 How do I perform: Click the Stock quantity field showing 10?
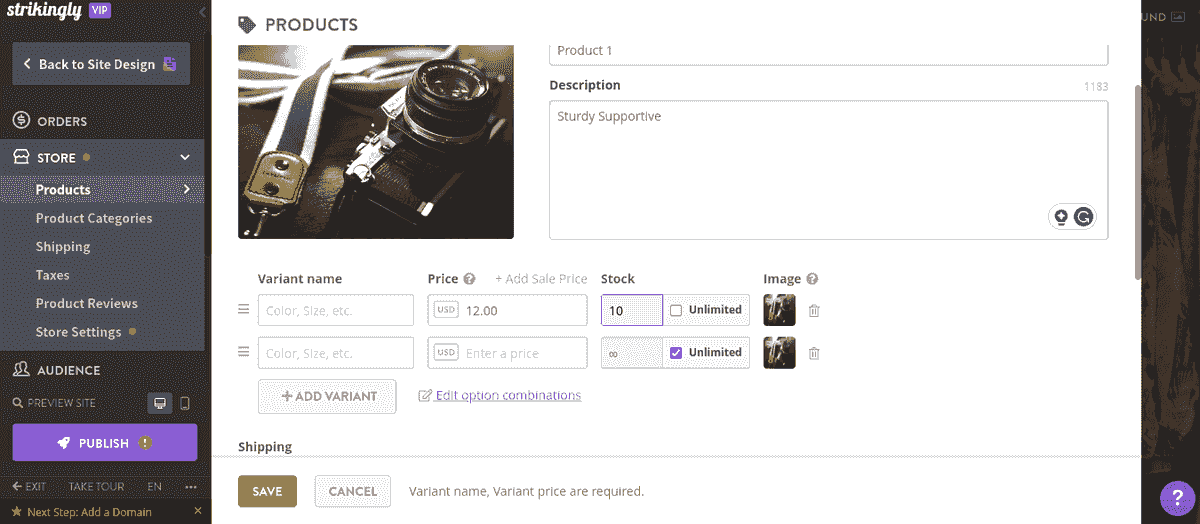632,310
